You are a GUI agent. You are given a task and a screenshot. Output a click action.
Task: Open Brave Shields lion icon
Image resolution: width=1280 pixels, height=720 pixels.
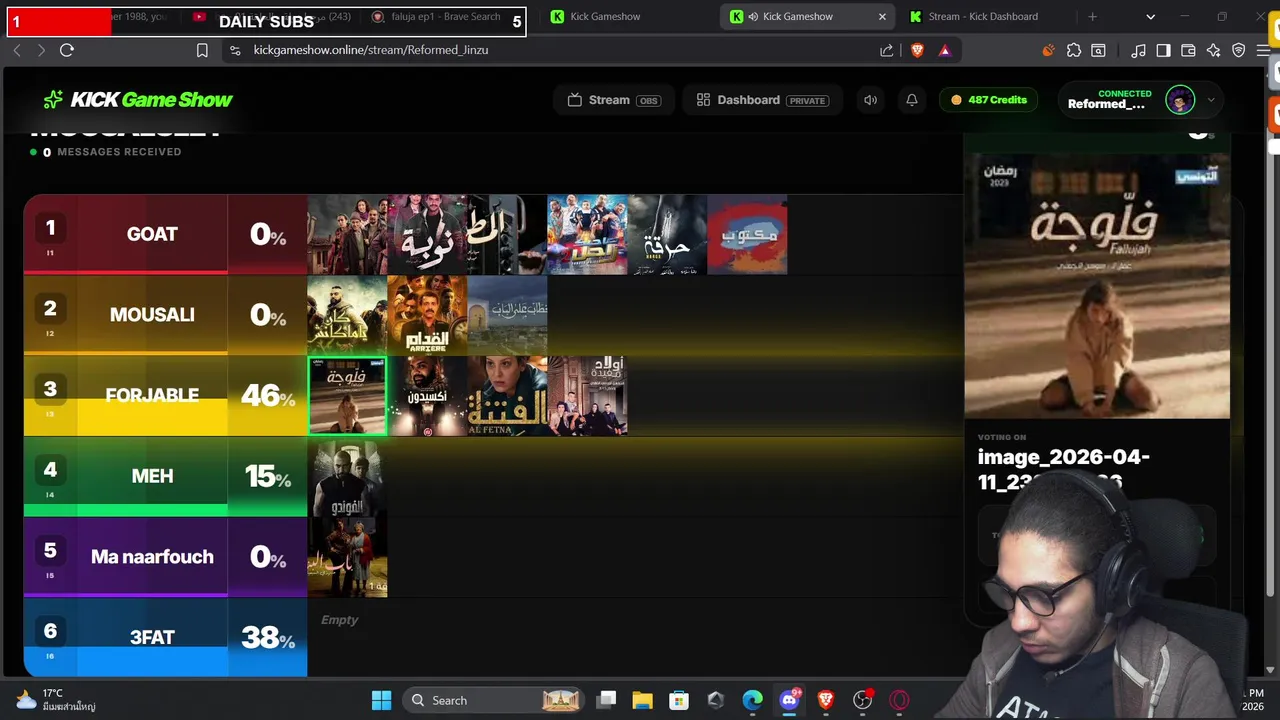tap(917, 50)
